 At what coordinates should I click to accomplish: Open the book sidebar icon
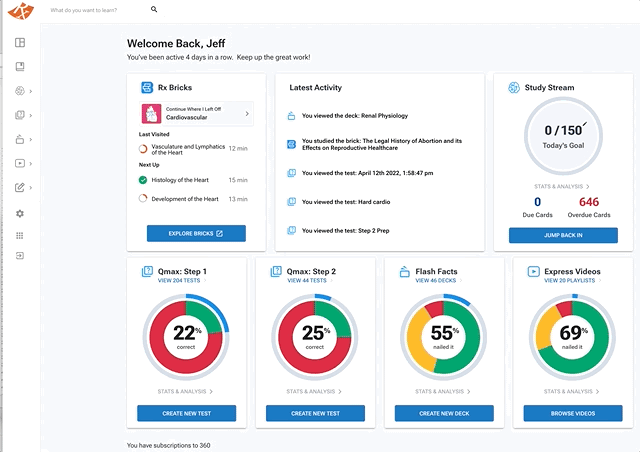[x=20, y=67]
